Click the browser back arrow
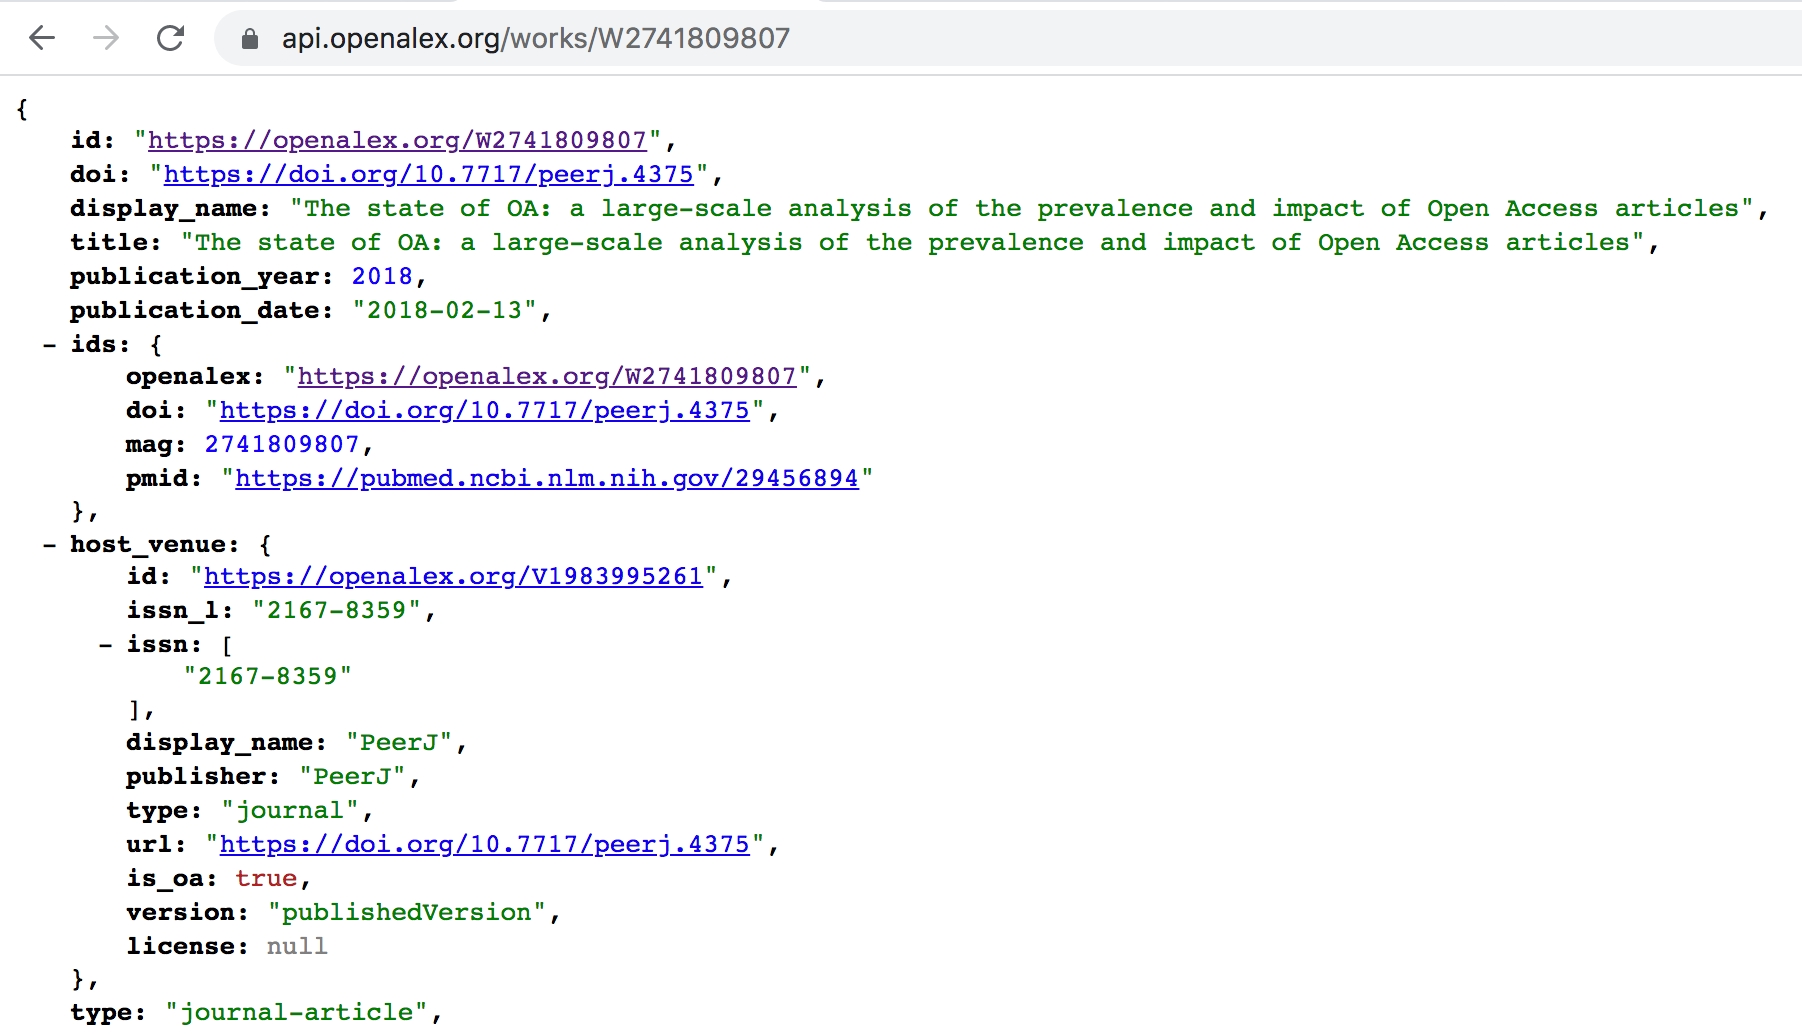1802x1034 pixels. pos(42,38)
